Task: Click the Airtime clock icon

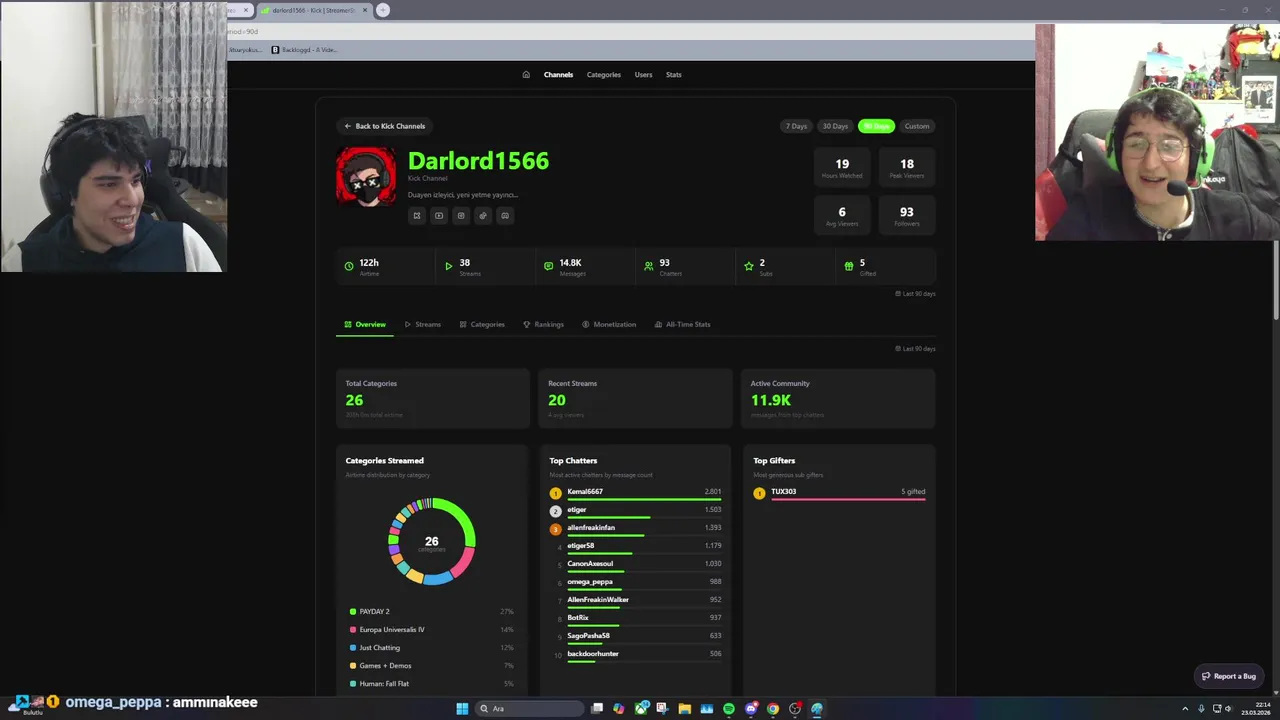Action: pos(349,266)
